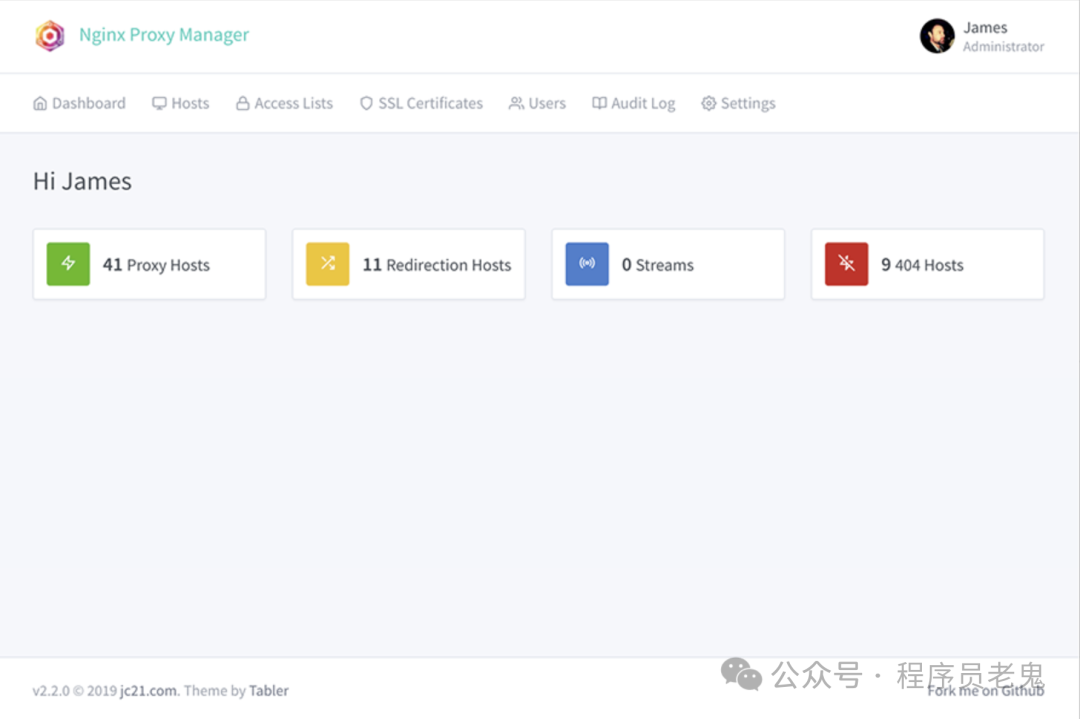Click the v2.2.0 version text in footer

tap(51, 691)
